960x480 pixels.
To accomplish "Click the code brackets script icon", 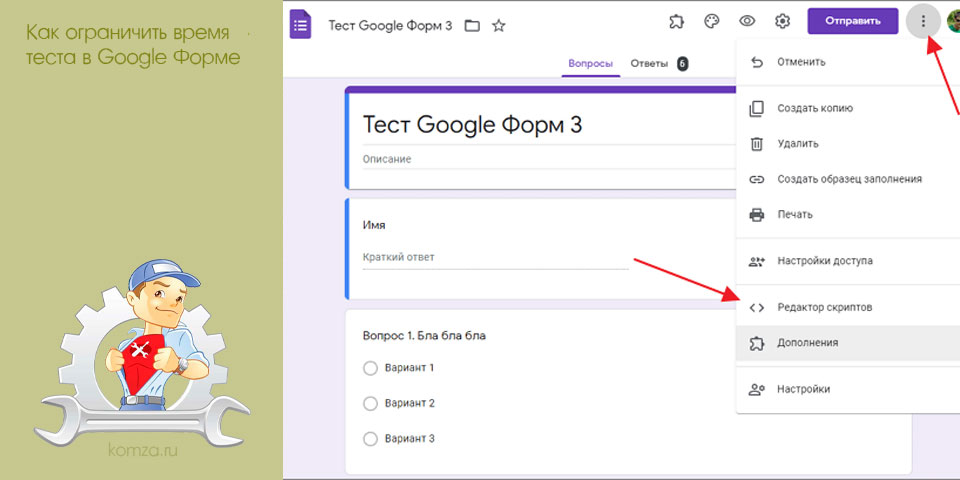I will [x=757, y=307].
